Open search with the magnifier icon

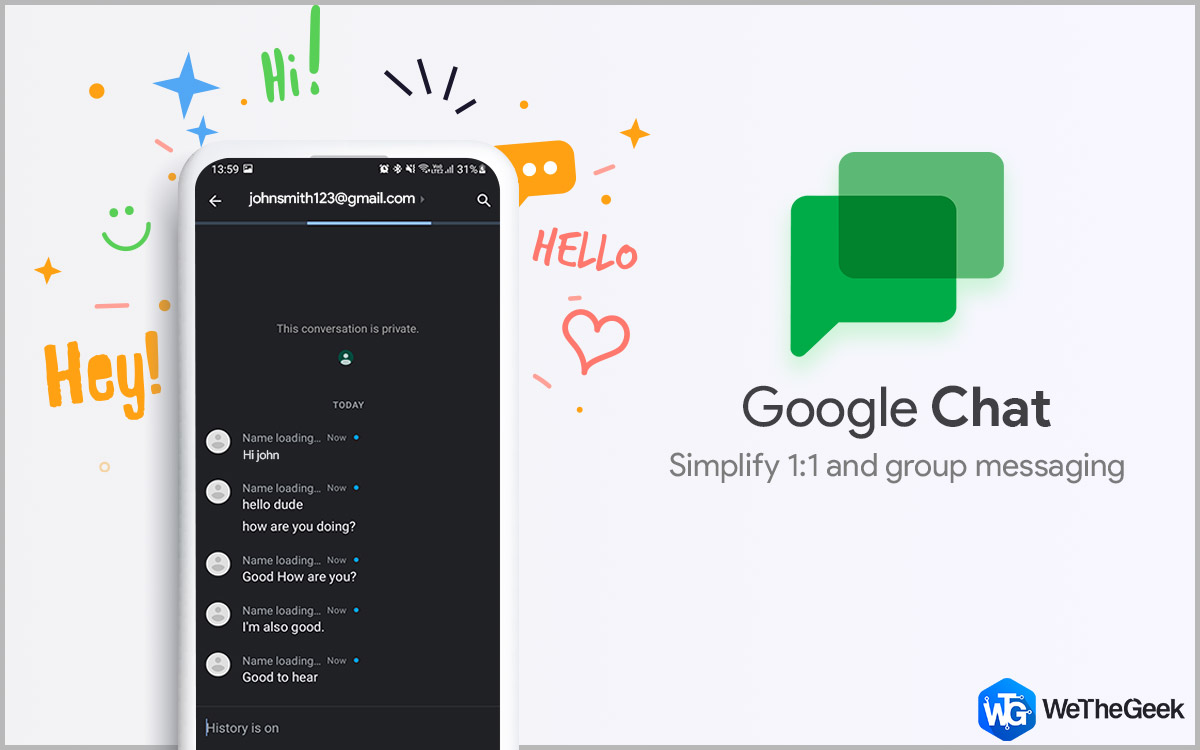click(x=484, y=201)
